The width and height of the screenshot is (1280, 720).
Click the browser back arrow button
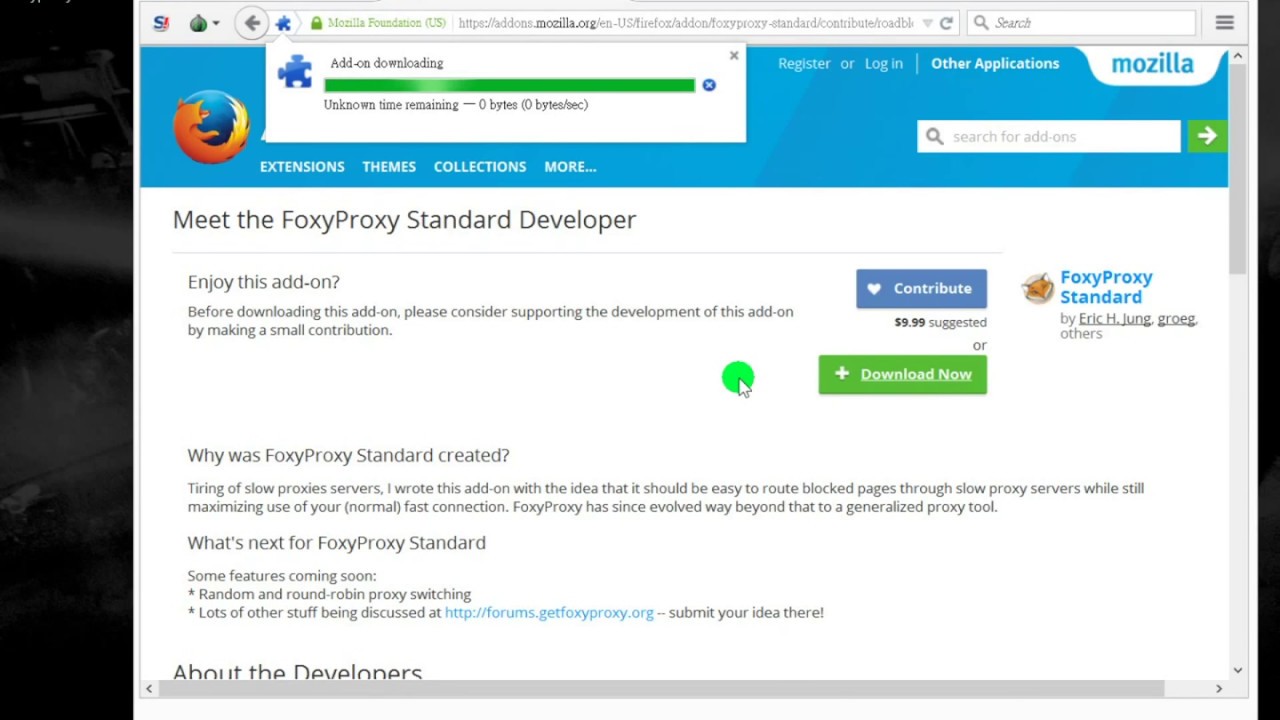(252, 23)
